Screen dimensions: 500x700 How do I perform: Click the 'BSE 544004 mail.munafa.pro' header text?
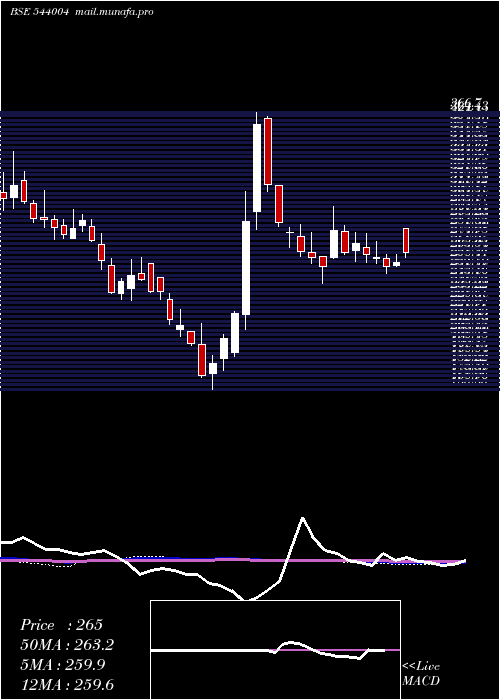(82, 12)
